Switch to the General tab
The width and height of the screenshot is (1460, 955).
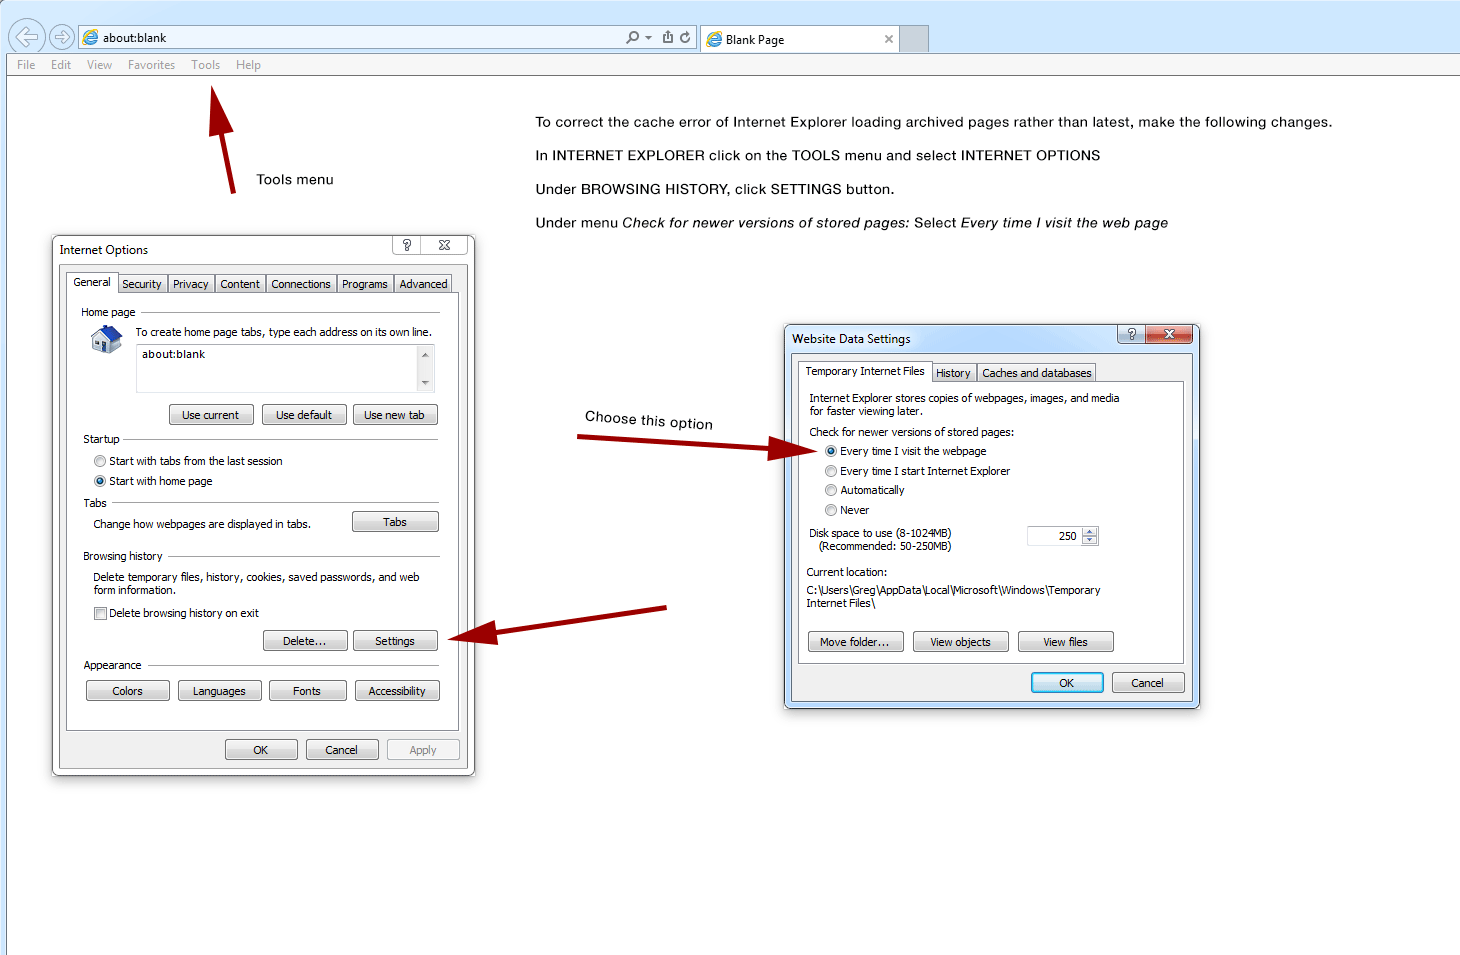click(92, 283)
